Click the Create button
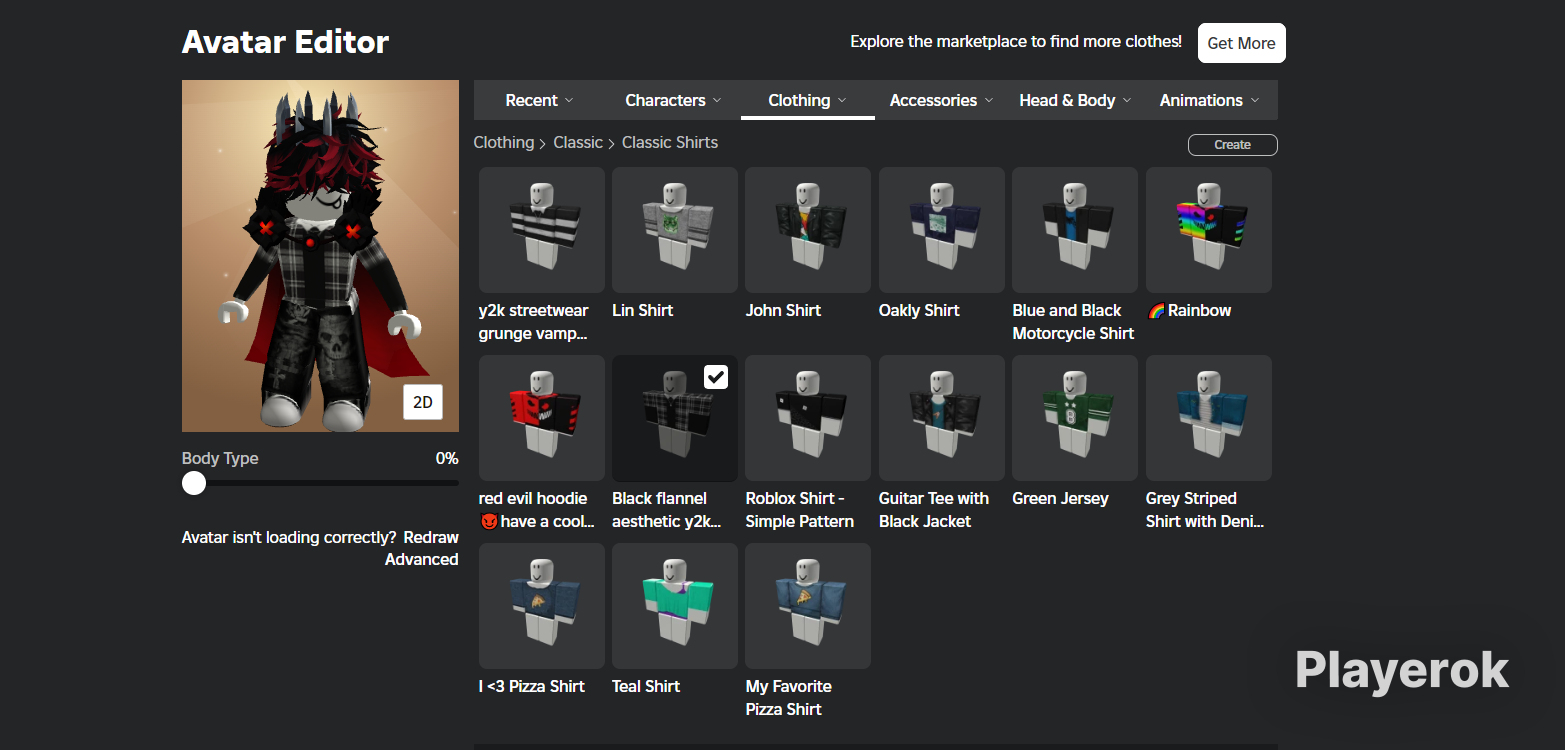 (x=1233, y=145)
